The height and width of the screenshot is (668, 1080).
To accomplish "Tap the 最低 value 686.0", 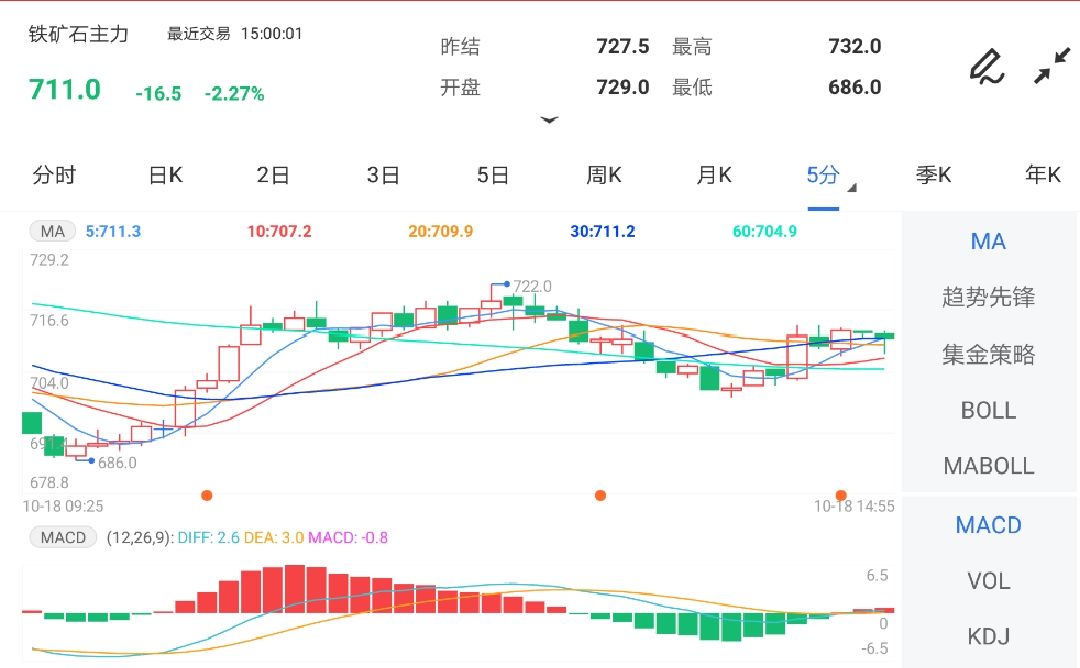I will tap(855, 87).
